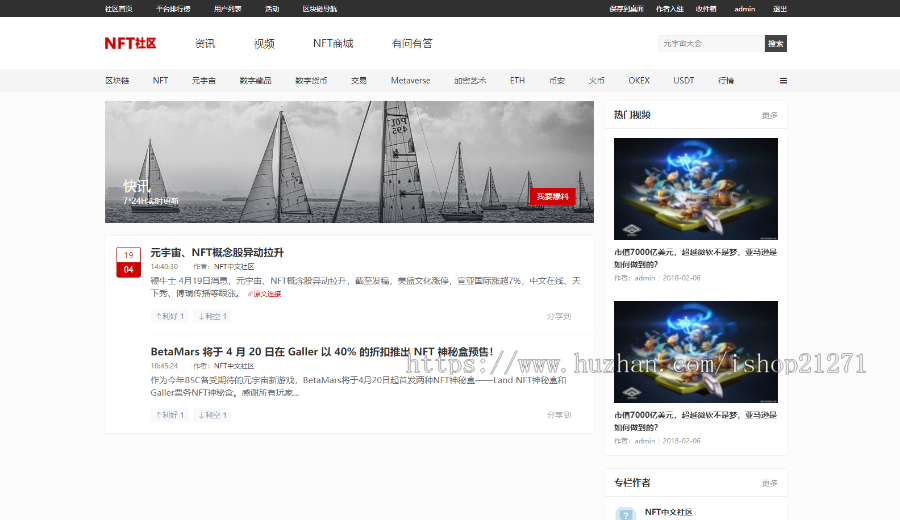Vote 利空 on 元宇宙、NFT概念股 news
This screenshot has height=520, width=900.
[212, 316]
